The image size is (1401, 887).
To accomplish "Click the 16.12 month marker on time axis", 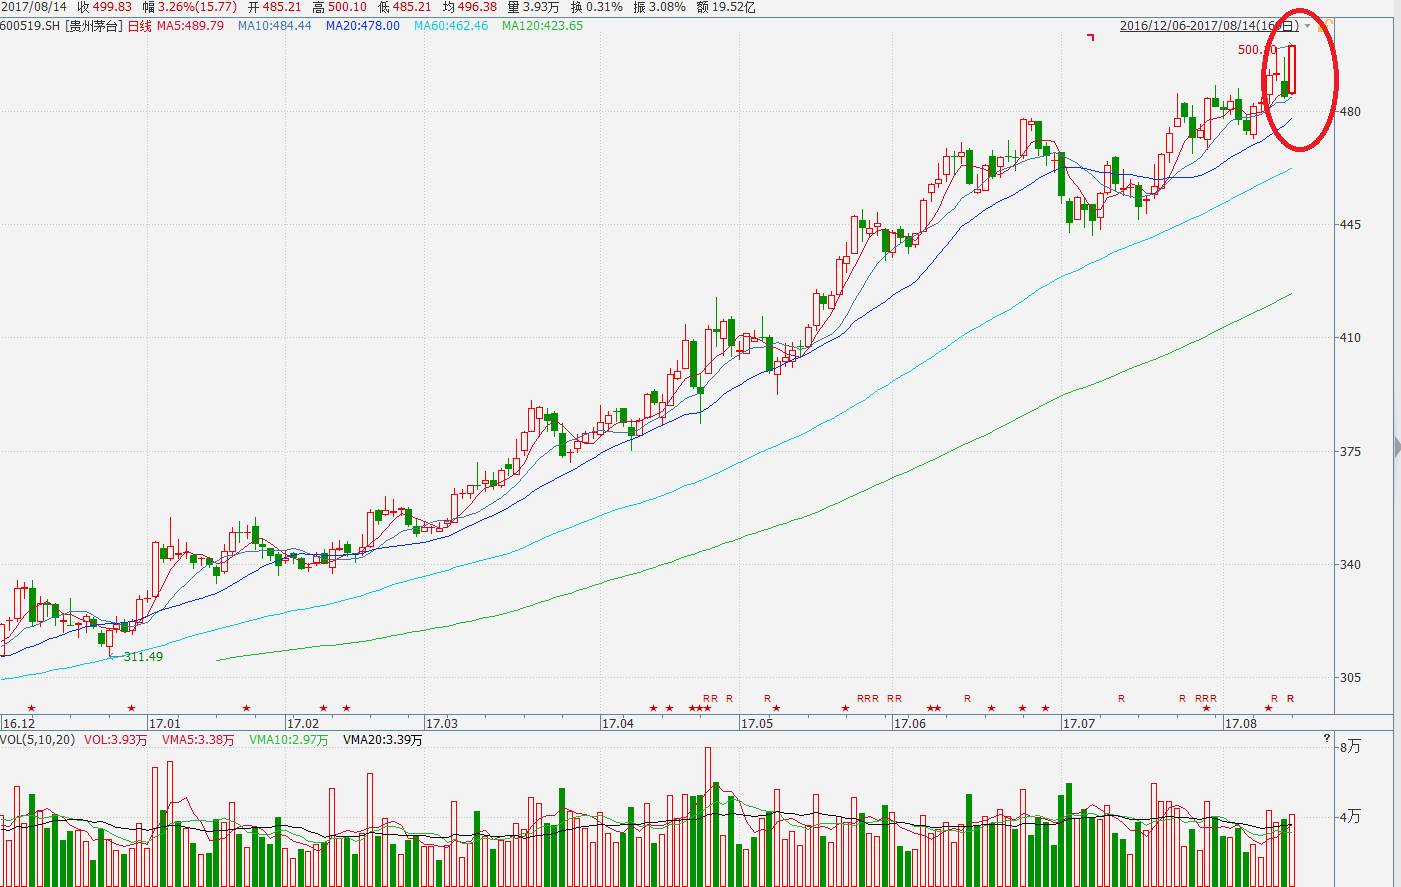I will click(18, 723).
